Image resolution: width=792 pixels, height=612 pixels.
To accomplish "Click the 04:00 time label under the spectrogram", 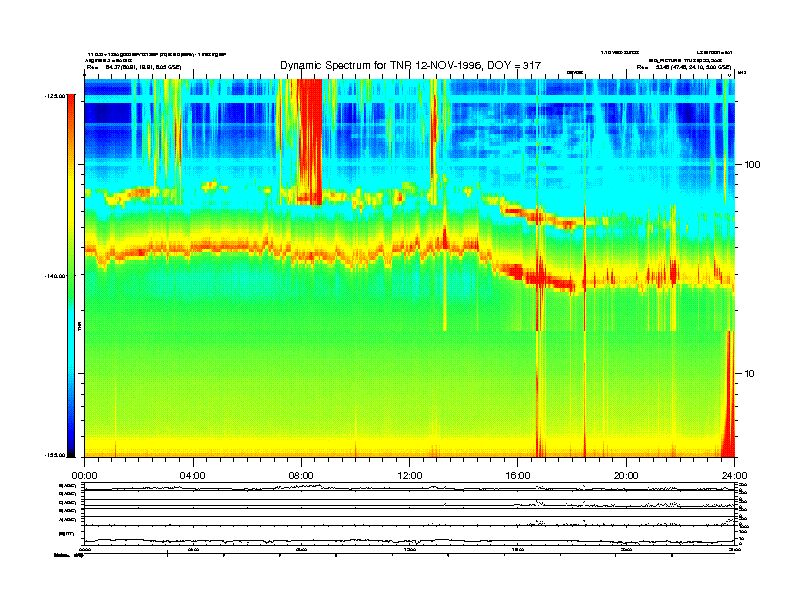I will pos(193,476).
